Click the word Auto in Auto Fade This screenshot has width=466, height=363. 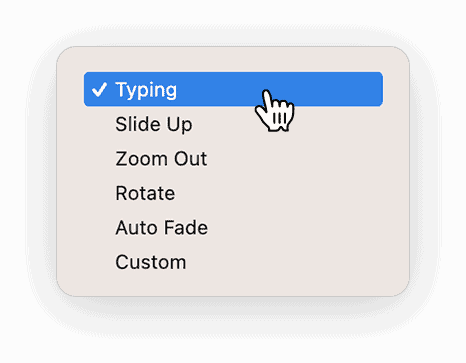pyautogui.click(x=137, y=228)
